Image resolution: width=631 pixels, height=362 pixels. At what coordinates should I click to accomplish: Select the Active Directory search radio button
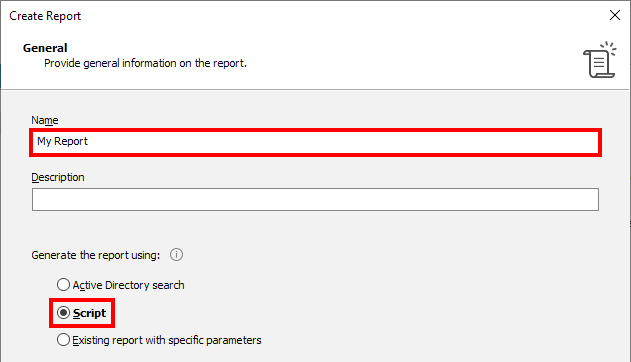pyautogui.click(x=63, y=285)
